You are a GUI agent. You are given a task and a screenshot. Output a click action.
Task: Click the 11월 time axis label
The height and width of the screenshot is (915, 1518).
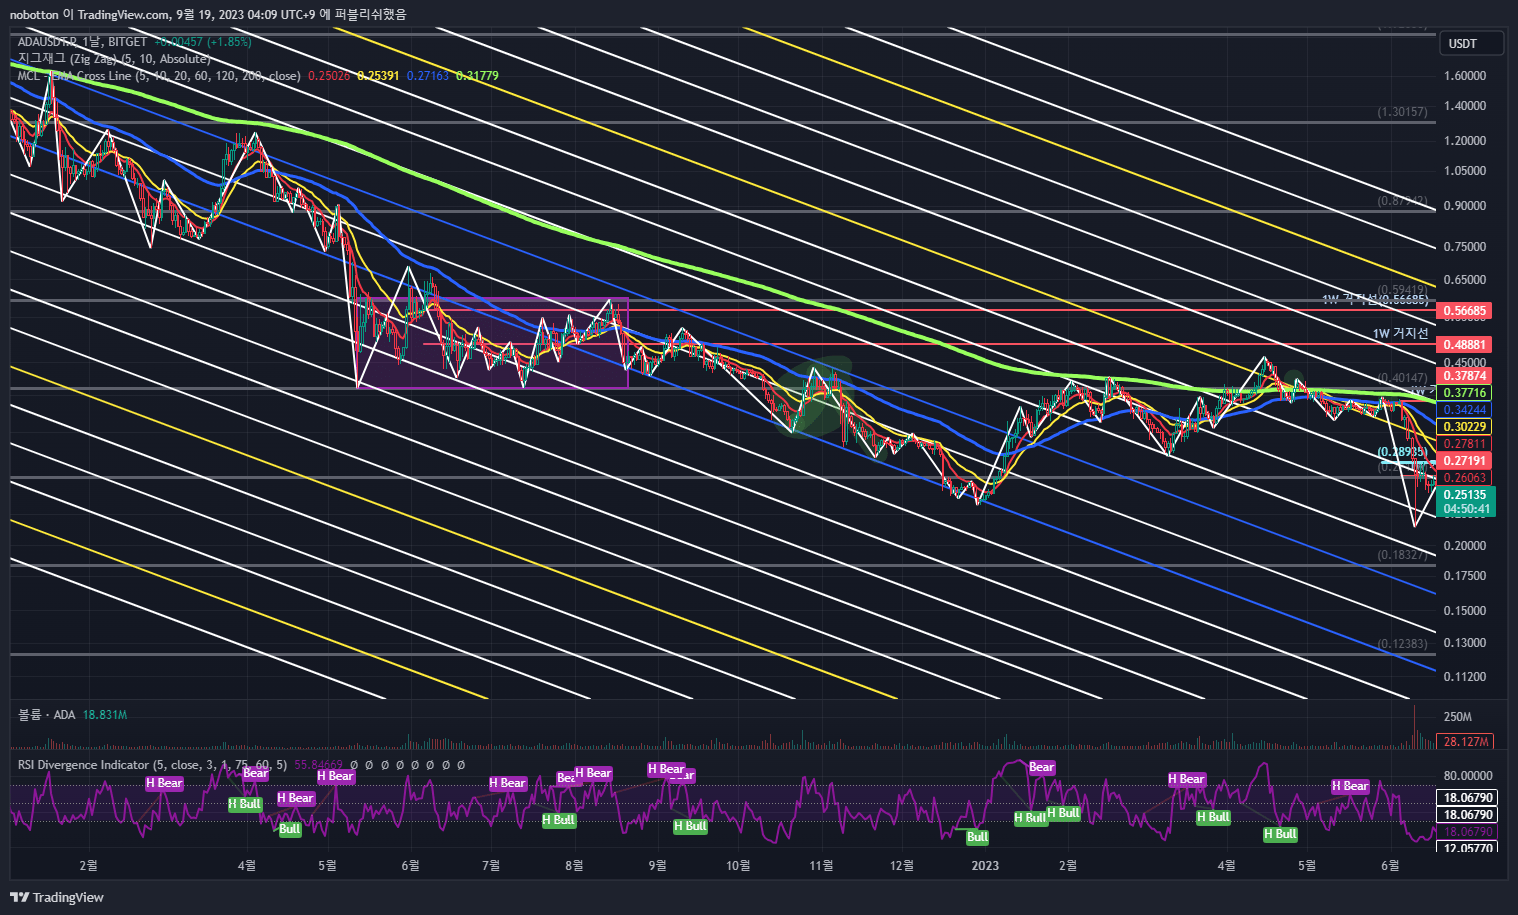pyautogui.click(x=821, y=866)
